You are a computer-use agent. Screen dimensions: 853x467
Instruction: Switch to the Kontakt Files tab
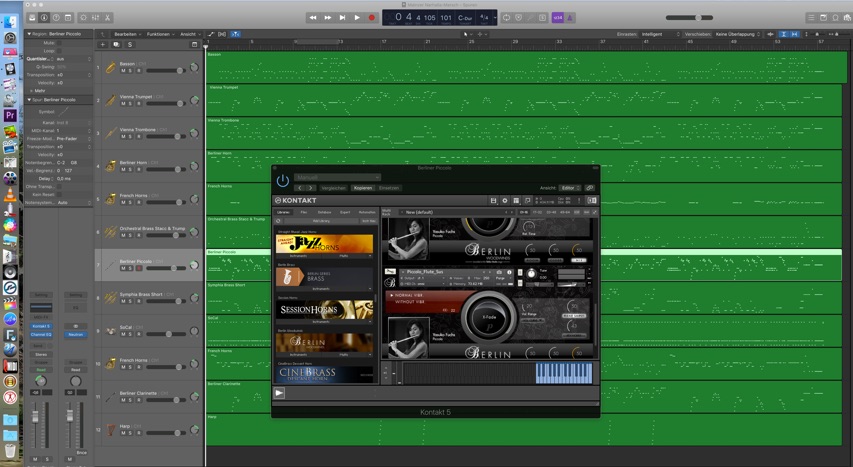pyautogui.click(x=304, y=212)
